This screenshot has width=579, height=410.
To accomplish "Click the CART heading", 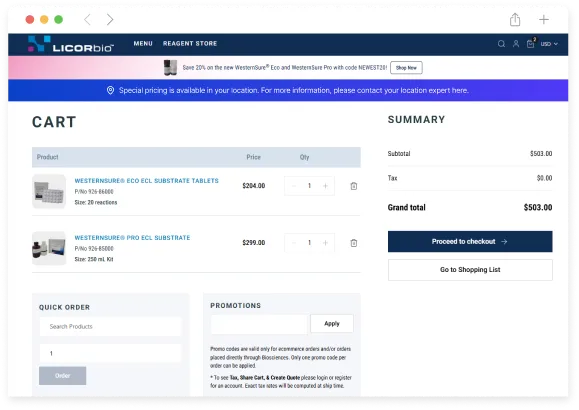I will point(54,122).
